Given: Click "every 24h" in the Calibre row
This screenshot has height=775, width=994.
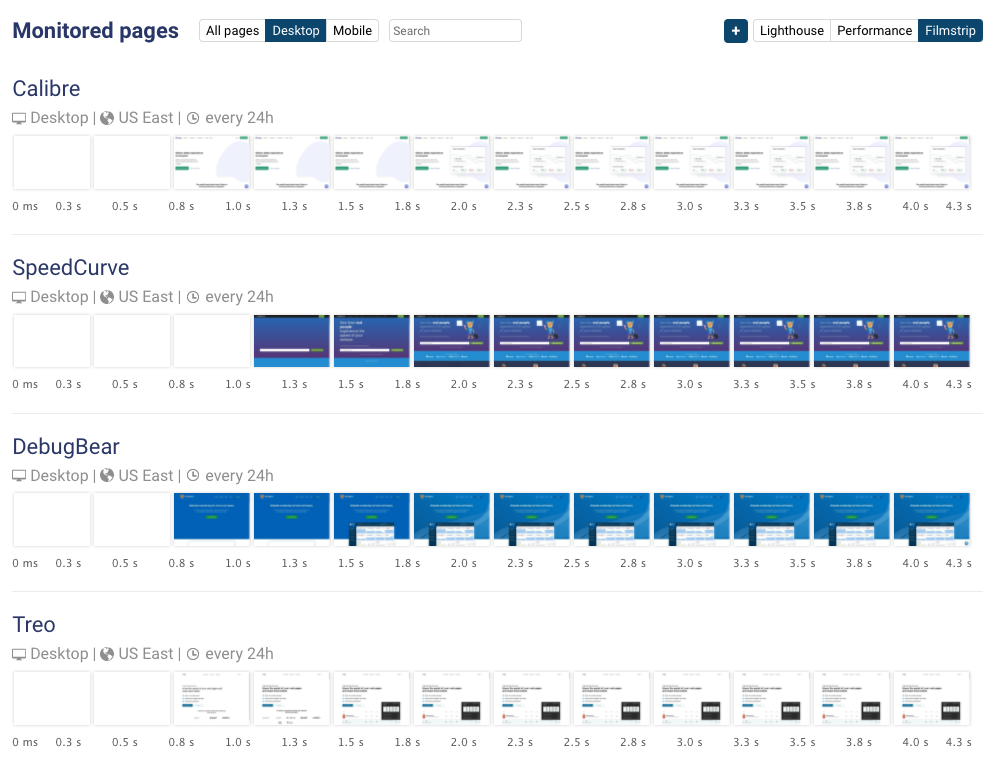Looking at the screenshot, I should coord(239,118).
